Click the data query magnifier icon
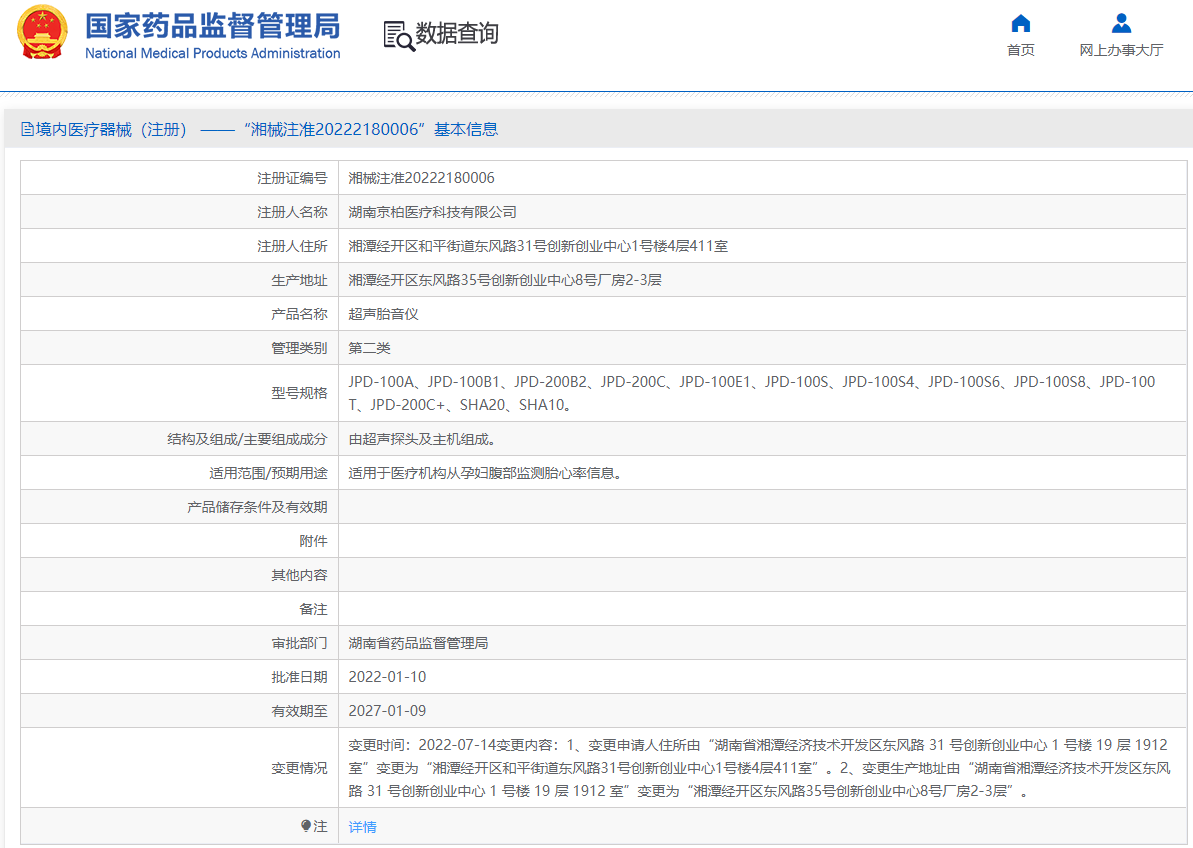1193x848 pixels. [x=399, y=35]
